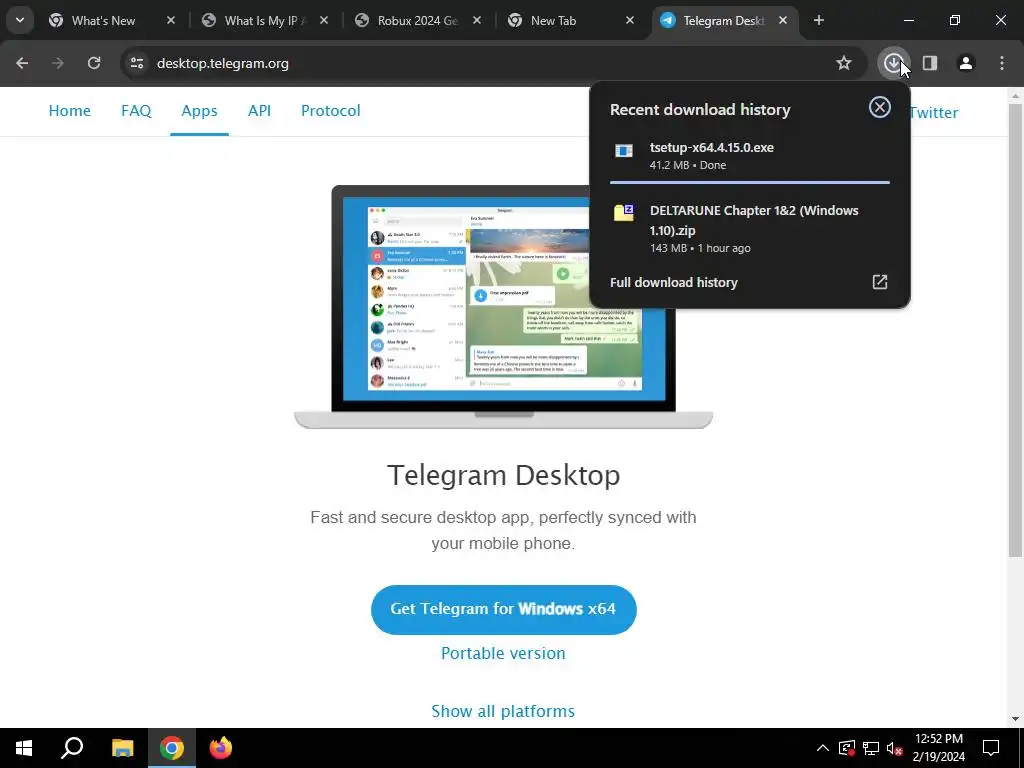
Task: Close the What Is My IP tab
Action: point(324,20)
